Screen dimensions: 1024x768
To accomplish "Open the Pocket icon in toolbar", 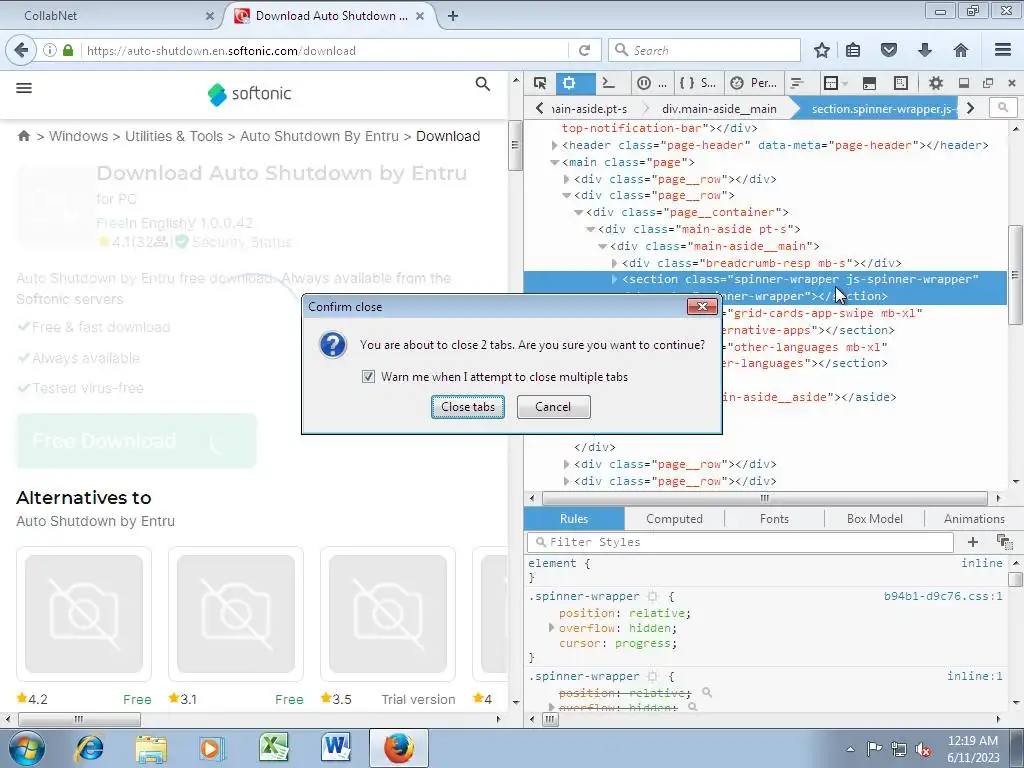I will (x=888, y=50).
